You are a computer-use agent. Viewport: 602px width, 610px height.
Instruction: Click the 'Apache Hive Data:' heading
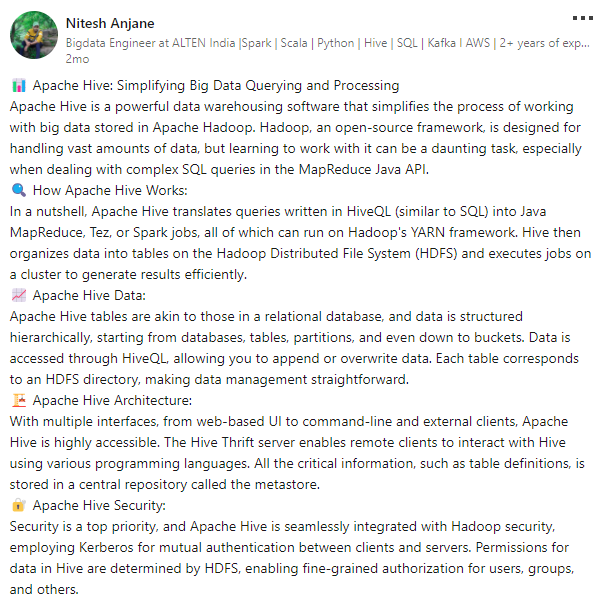[x=89, y=295]
